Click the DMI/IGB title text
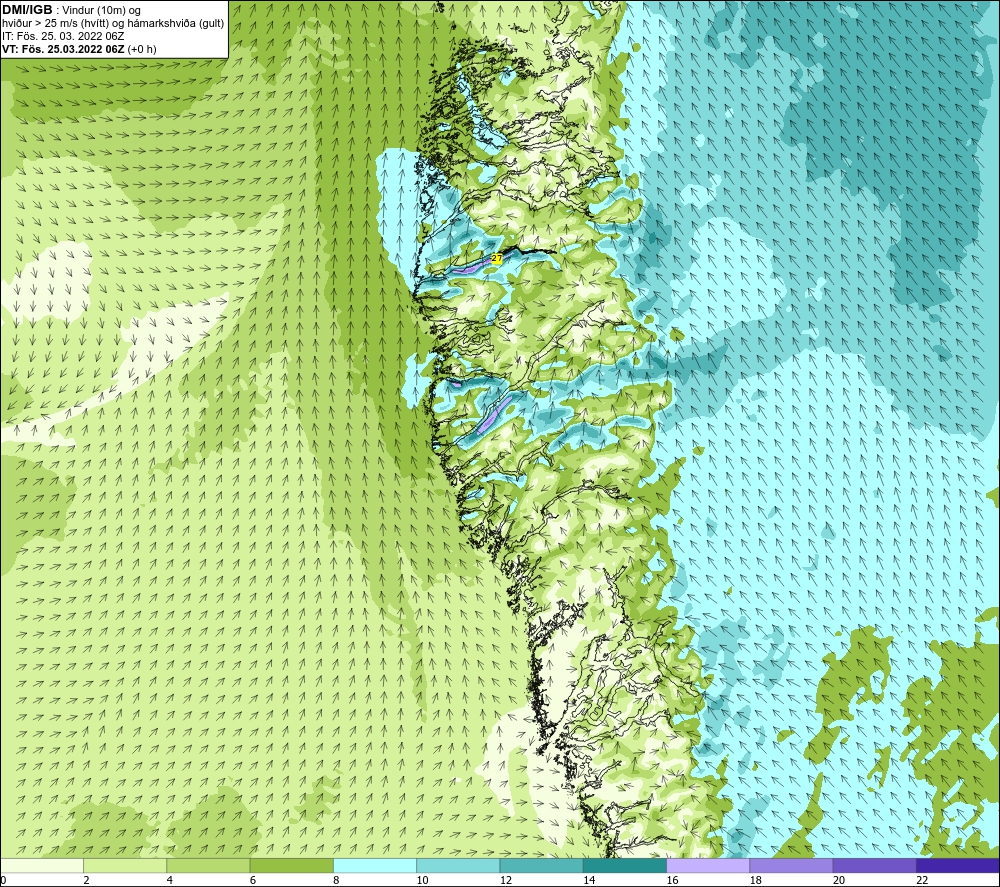The height and width of the screenshot is (887, 1000). click(27, 10)
